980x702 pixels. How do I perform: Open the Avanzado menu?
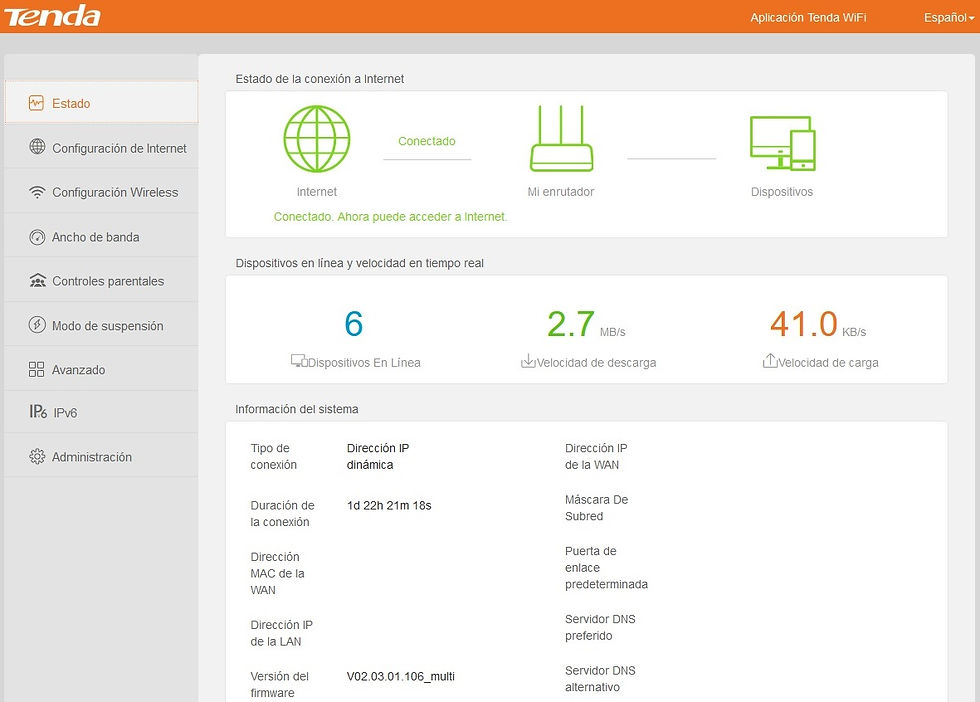[101, 369]
